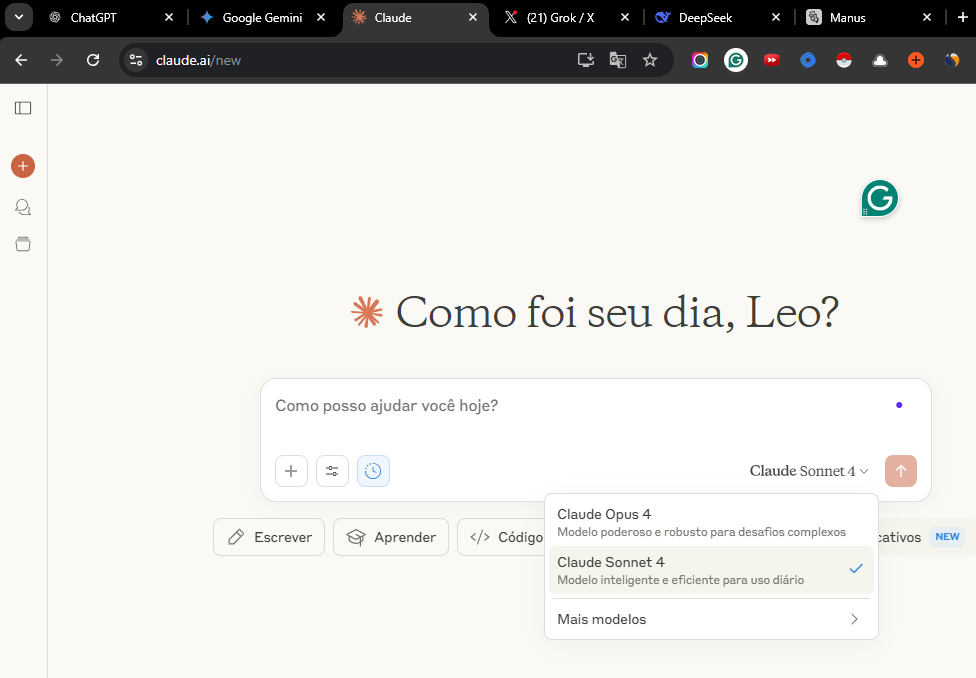The width and height of the screenshot is (976, 678).
Task: Open Grammarly extension in toolbar
Action: click(736, 60)
